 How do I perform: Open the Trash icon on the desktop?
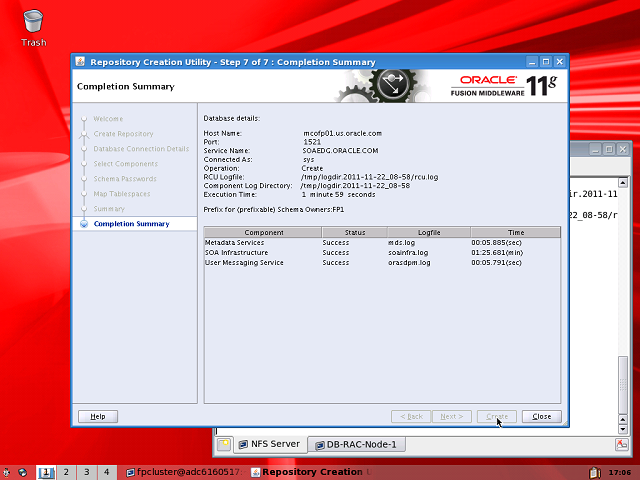point(33,28)
